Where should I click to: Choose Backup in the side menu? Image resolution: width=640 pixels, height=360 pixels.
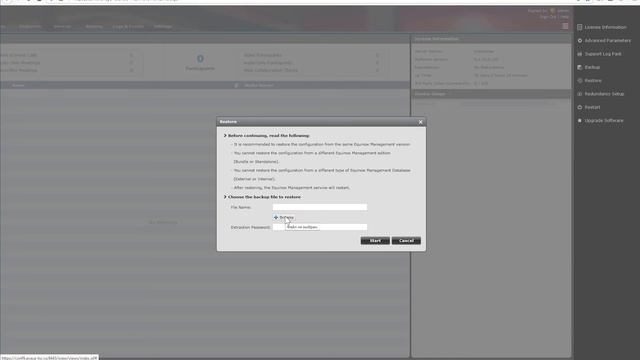592,67
